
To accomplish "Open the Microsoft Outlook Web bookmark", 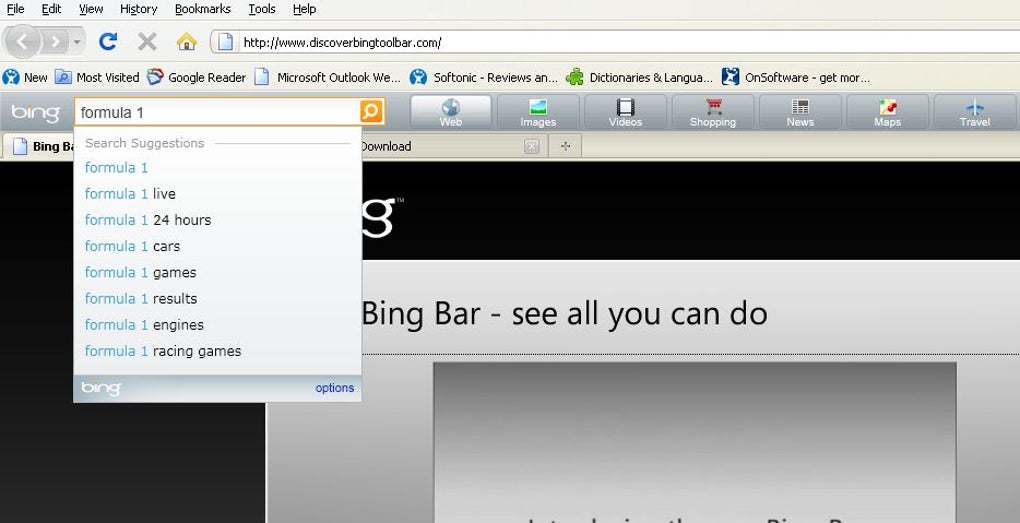I will [x=327, y=77].
